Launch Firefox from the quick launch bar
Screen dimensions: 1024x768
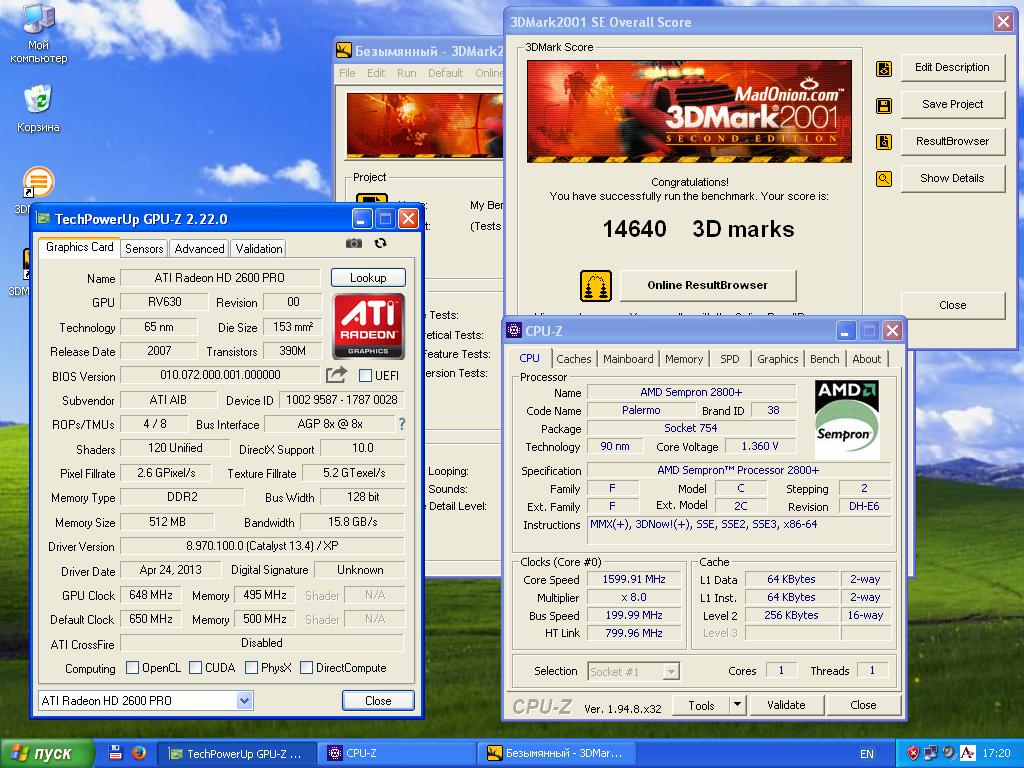pyautogui.click(x=138, y=752)
